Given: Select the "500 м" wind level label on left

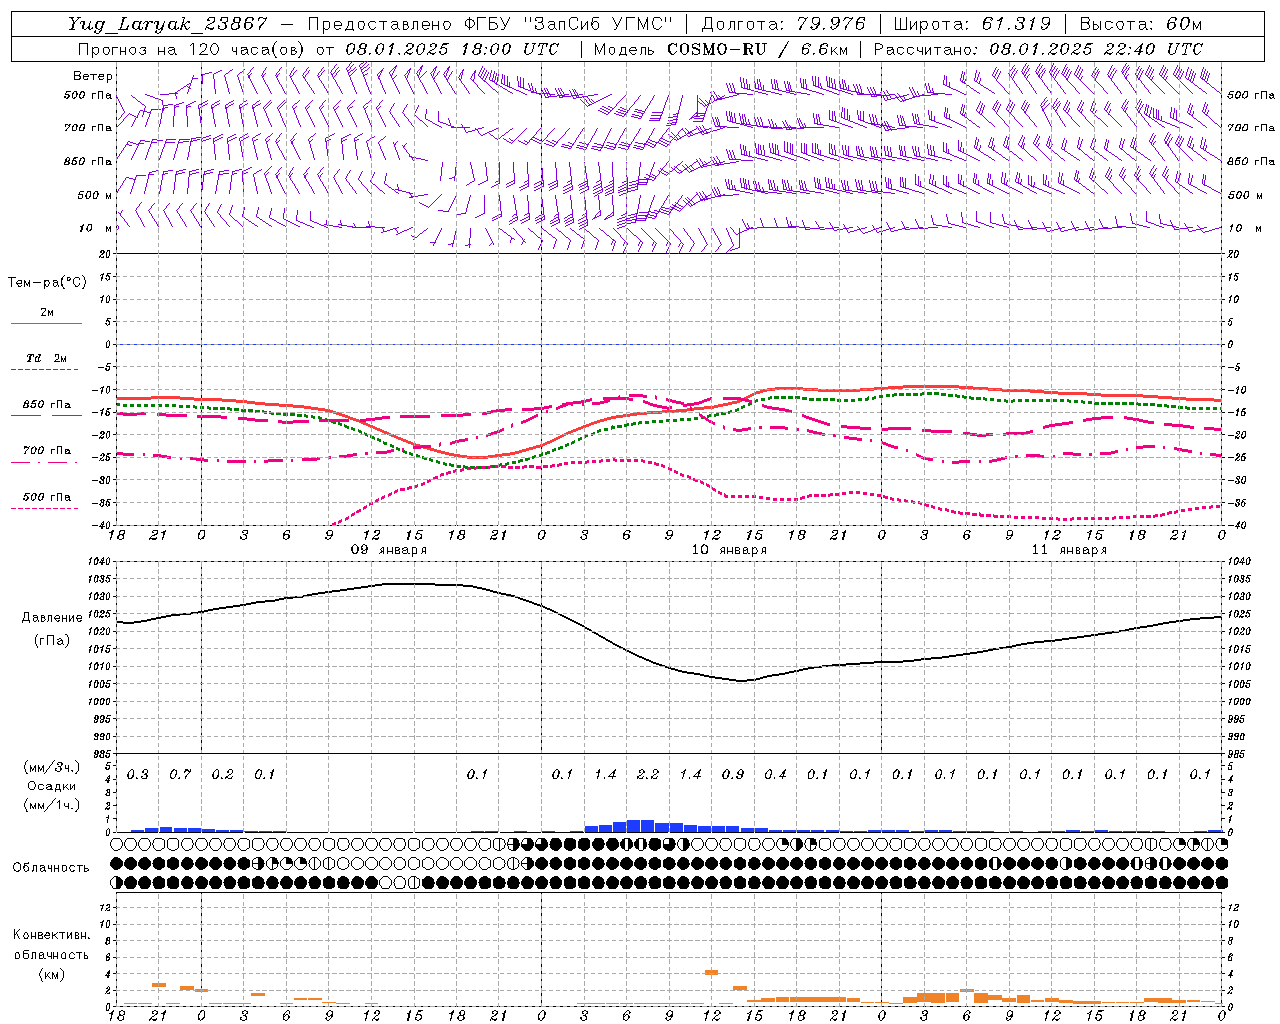Looking at the screenshot, I should pos(94,195).
